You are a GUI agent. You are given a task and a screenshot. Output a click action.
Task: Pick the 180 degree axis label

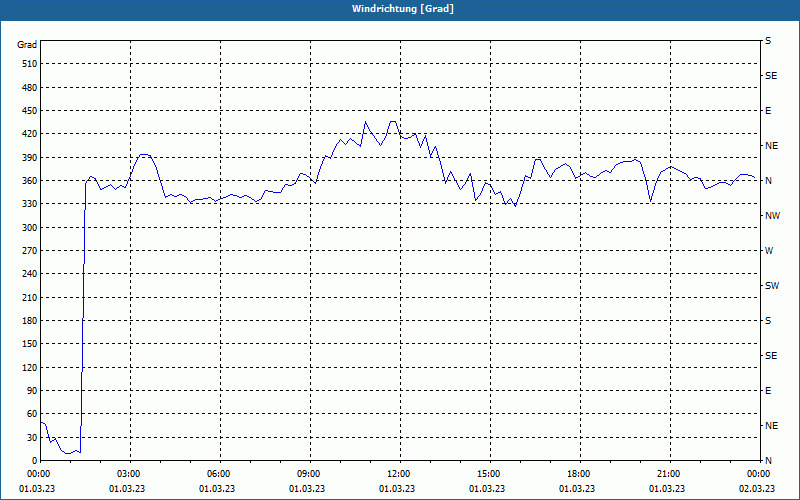(30, 321)
